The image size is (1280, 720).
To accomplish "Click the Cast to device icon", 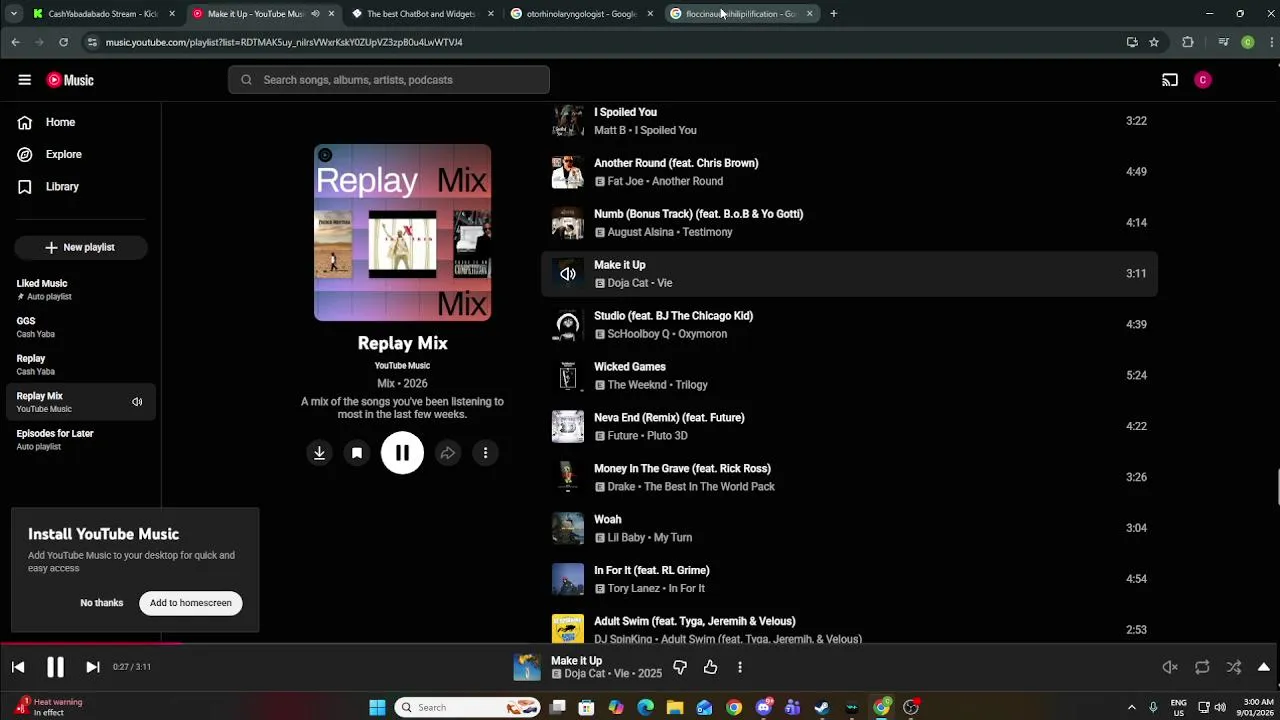I will [1170, 80].
